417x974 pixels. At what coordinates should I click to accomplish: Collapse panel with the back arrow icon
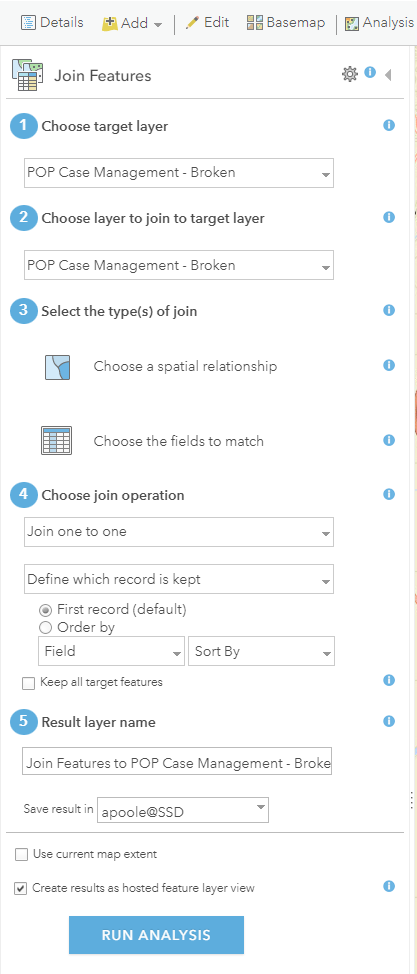click(388, 75)
